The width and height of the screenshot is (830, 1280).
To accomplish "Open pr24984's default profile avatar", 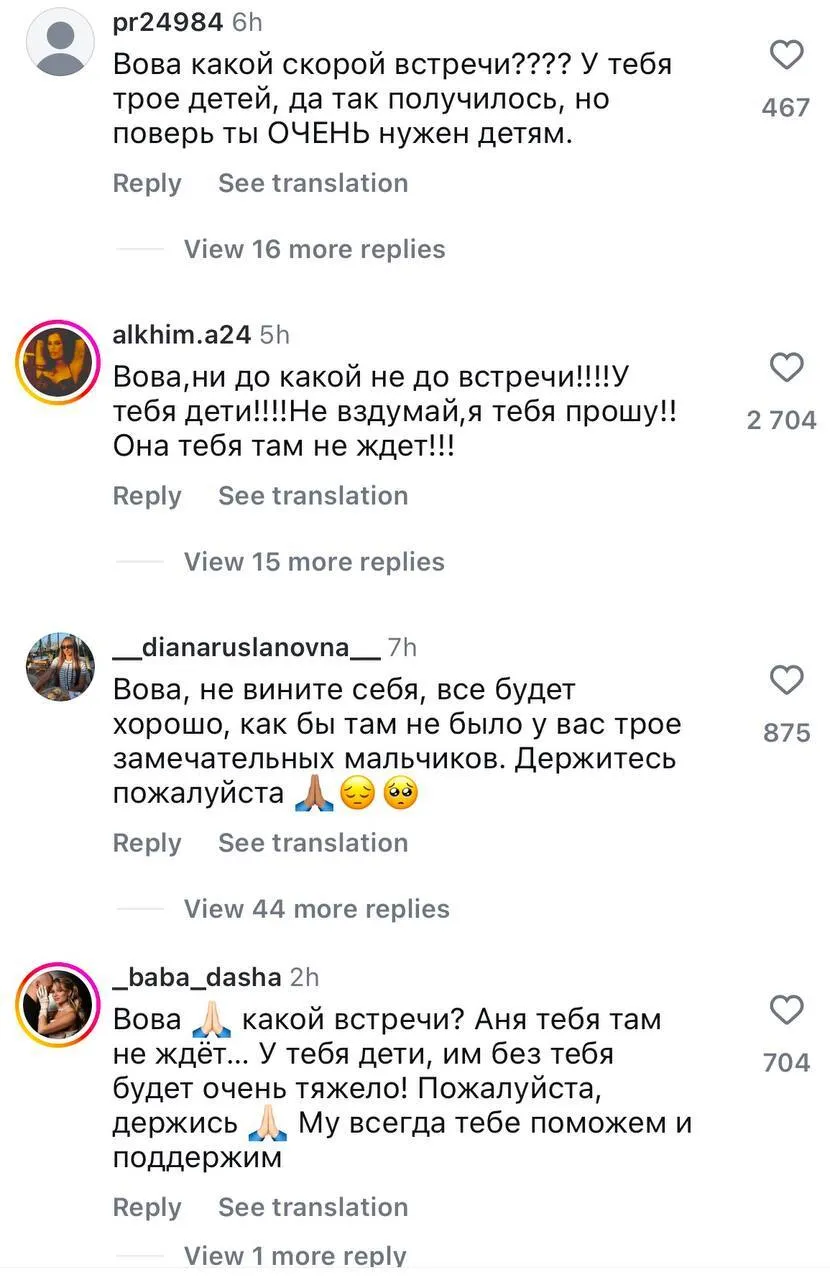I will (60, 41).
